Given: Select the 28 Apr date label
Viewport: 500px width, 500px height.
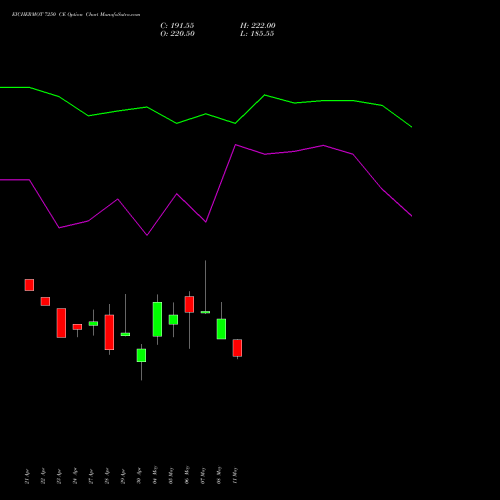Looking at the screenshot, I should point(107,476).
